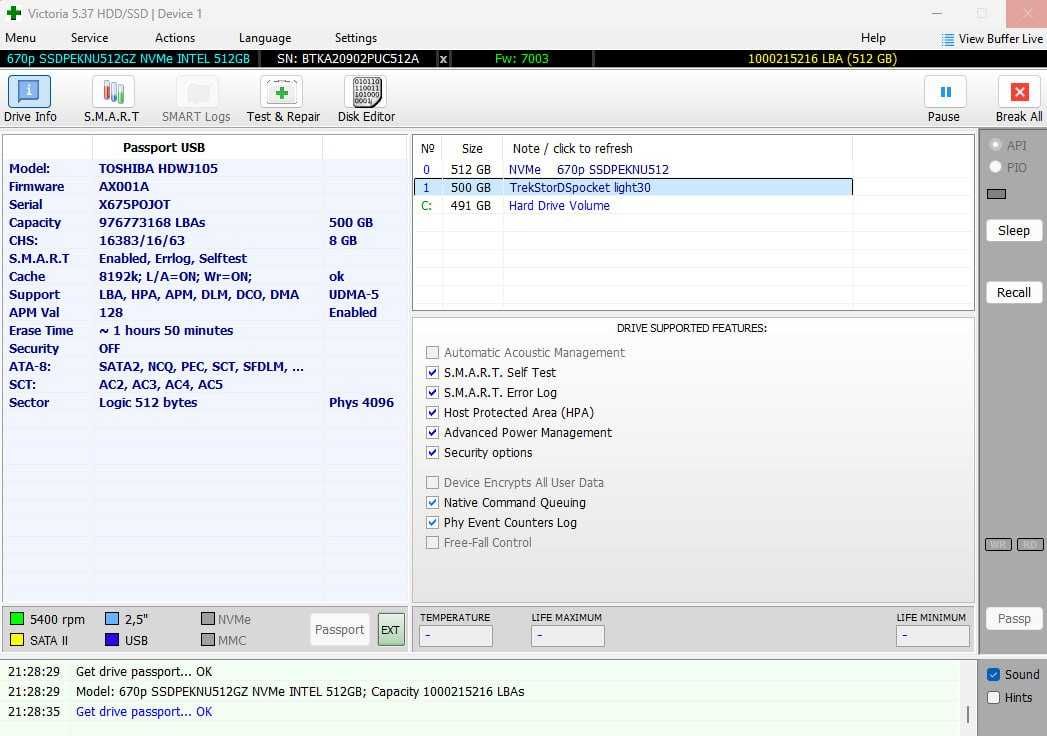Click the LIFE MINIMUM value field

(932, 636)
